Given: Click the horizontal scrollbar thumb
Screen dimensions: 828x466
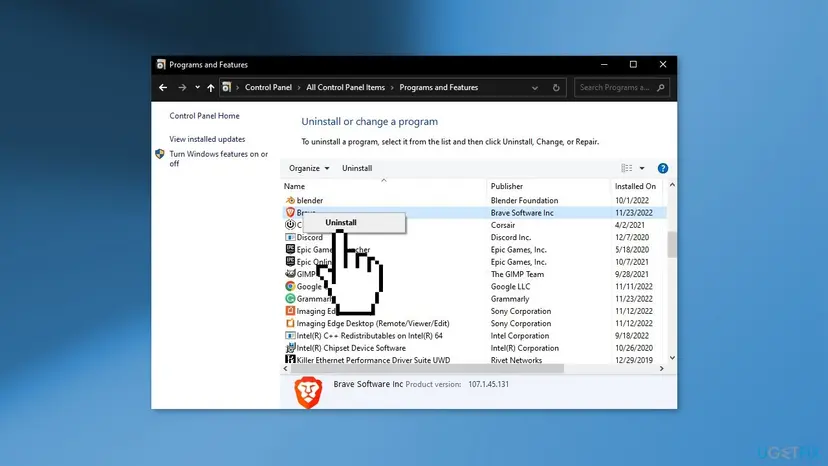Looking at the screenshot, I should [427, 368].
